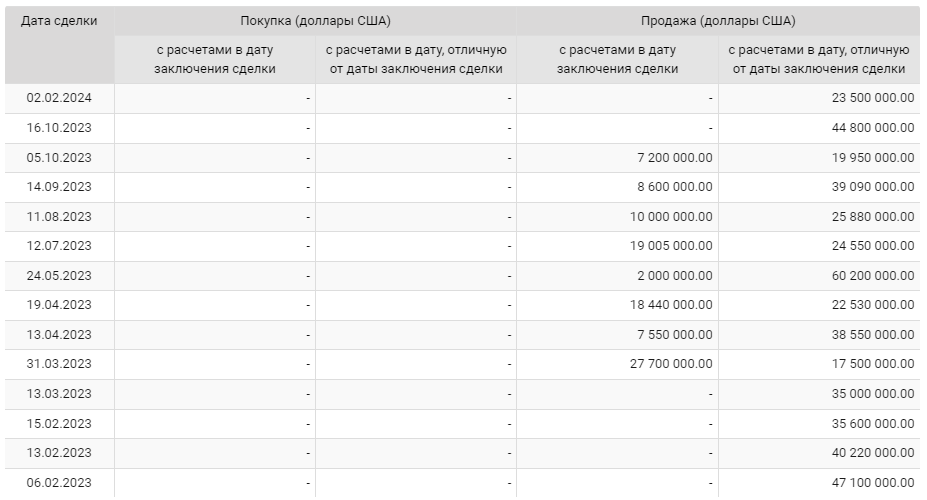Click the date cell 24.05.2023
927x500 pixels.
tap(59, 276)
